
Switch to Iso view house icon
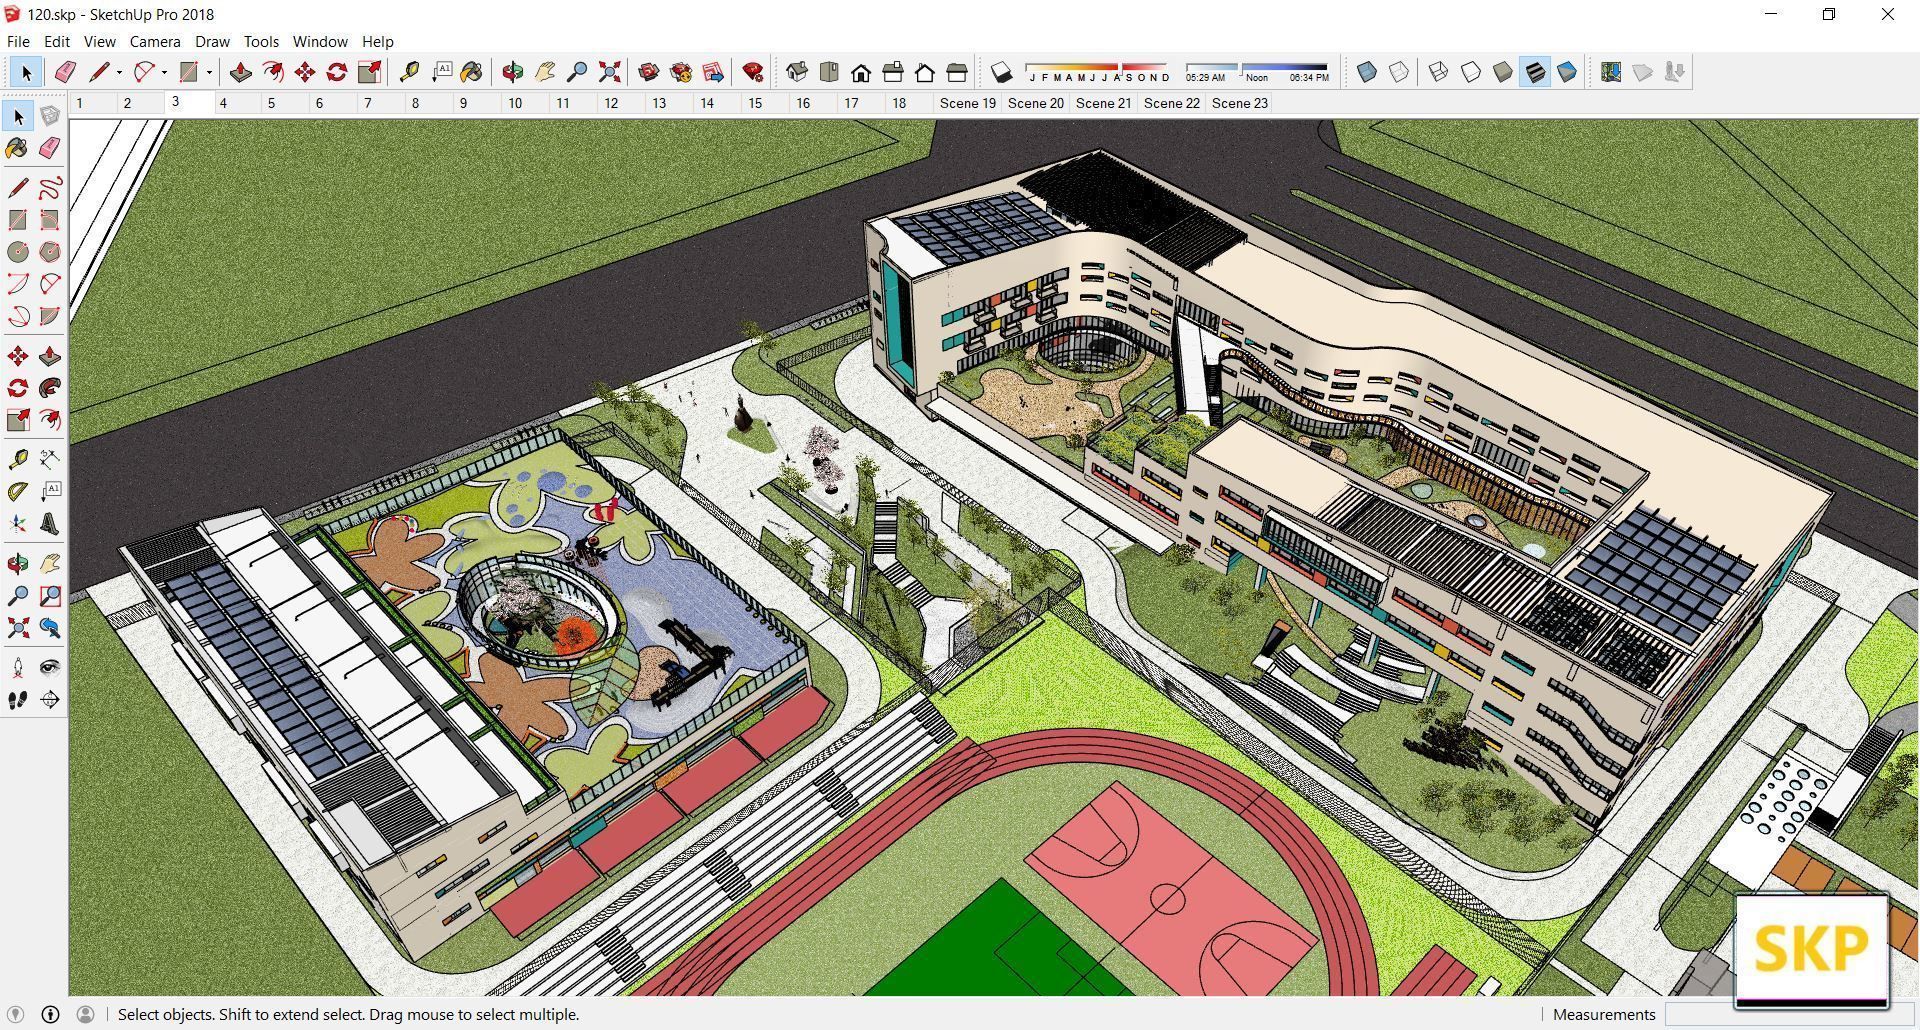(797, 72)
